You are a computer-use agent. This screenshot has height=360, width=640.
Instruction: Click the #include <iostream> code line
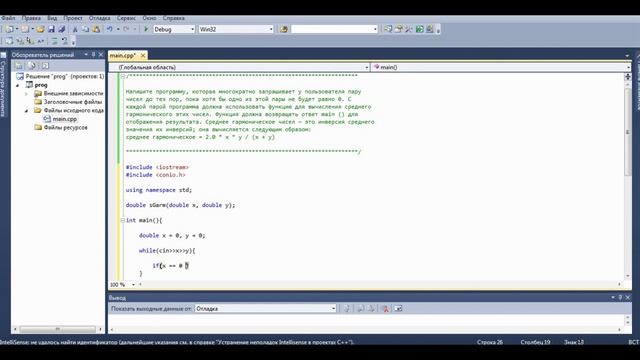(157, 167)
